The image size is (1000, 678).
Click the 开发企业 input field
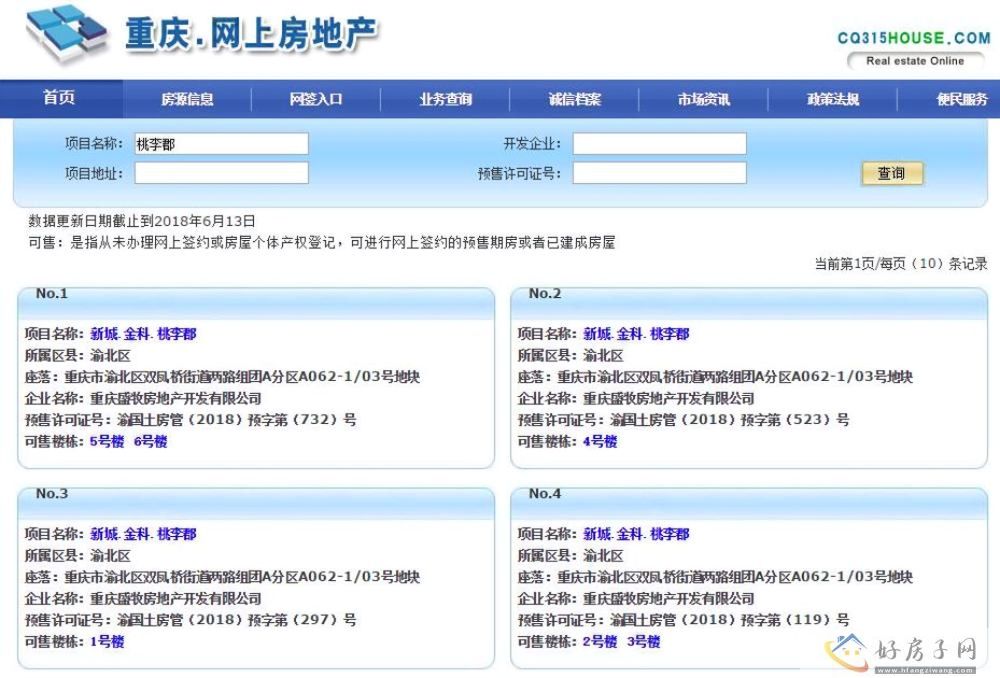coord(659,144)
